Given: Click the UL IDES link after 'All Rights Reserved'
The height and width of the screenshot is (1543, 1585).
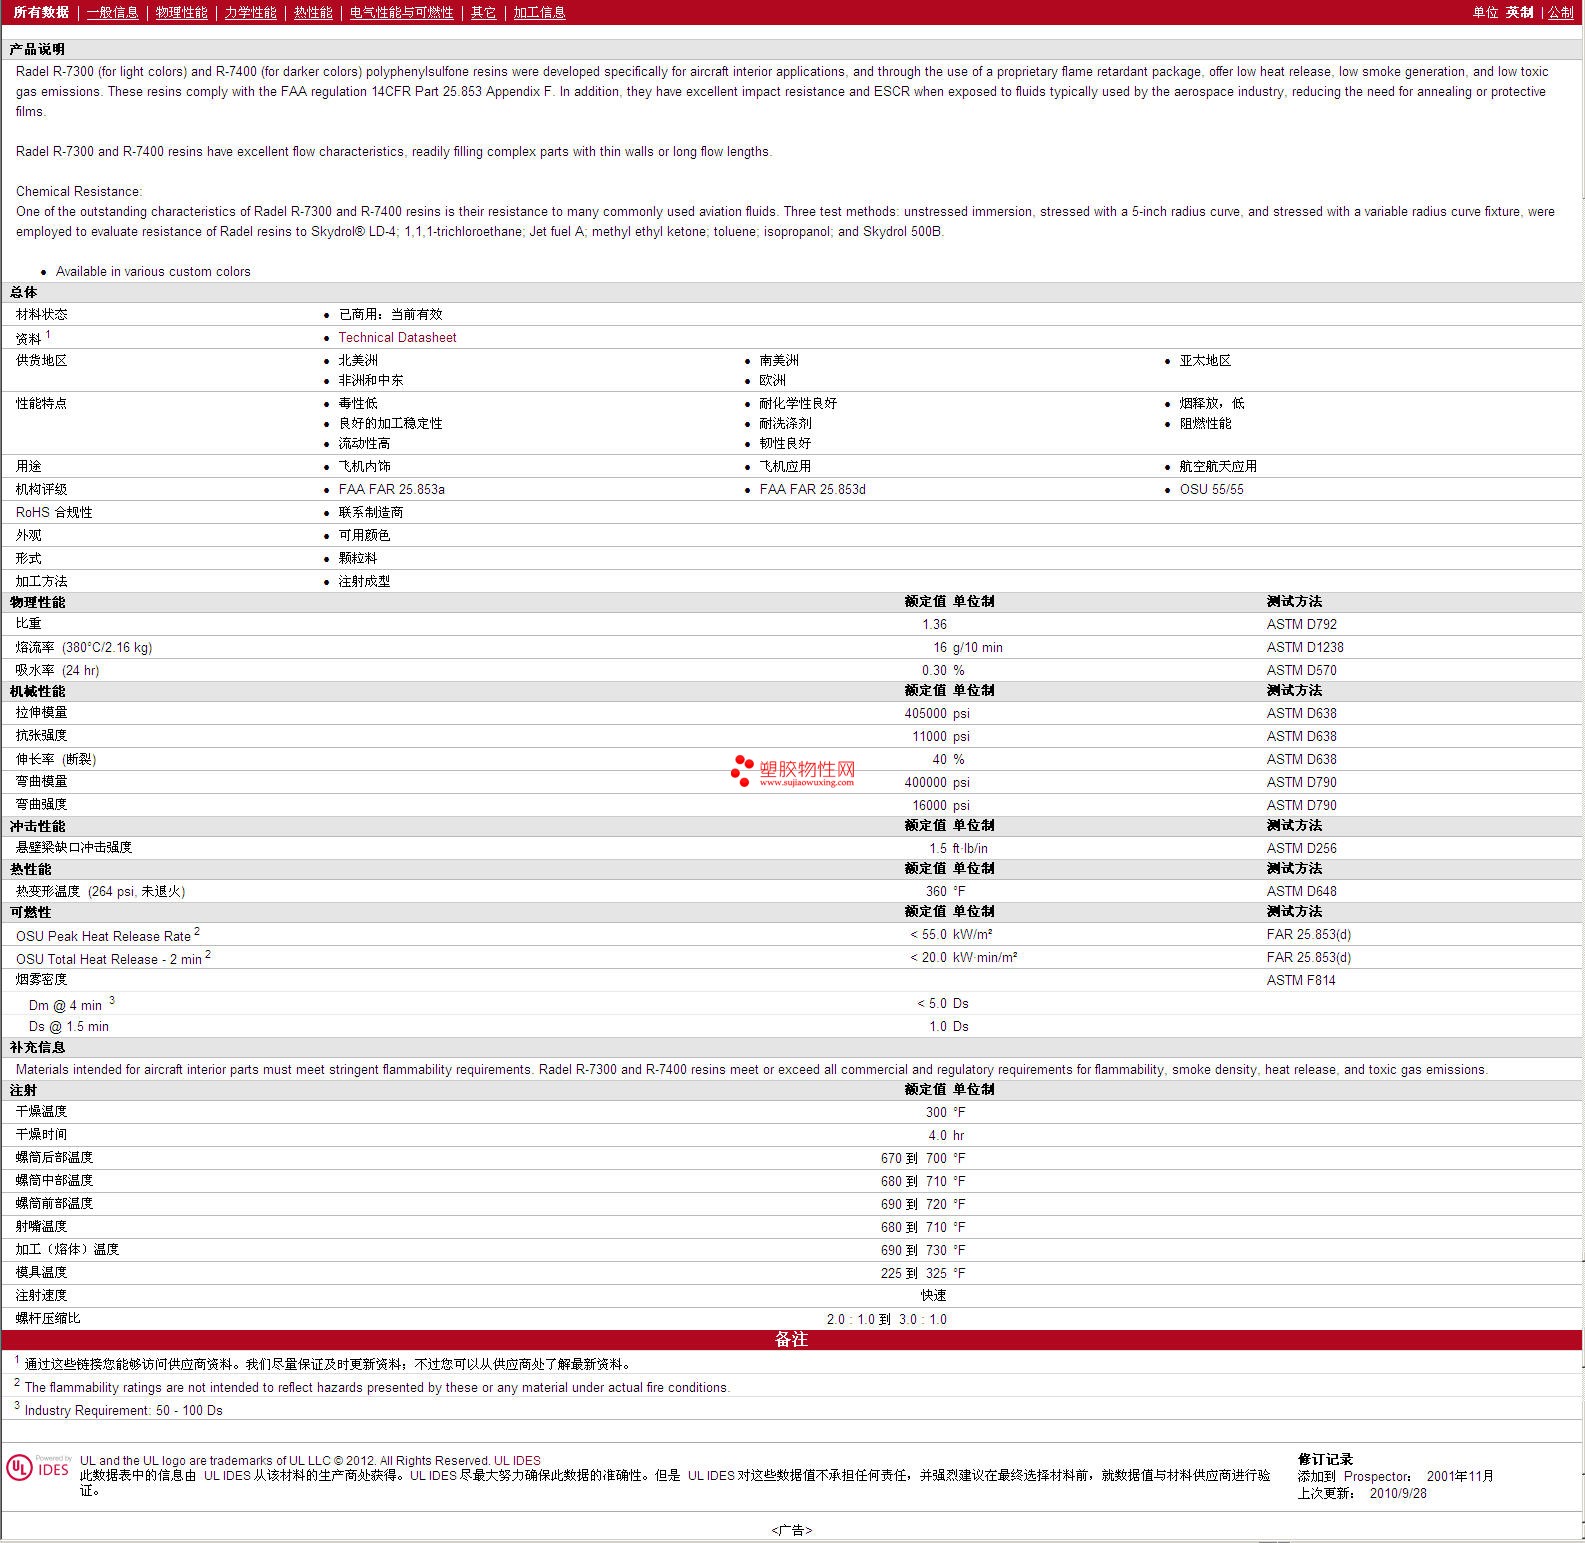Looking at the screenshot, I should pyautogui.click(x=517, y=1461).
